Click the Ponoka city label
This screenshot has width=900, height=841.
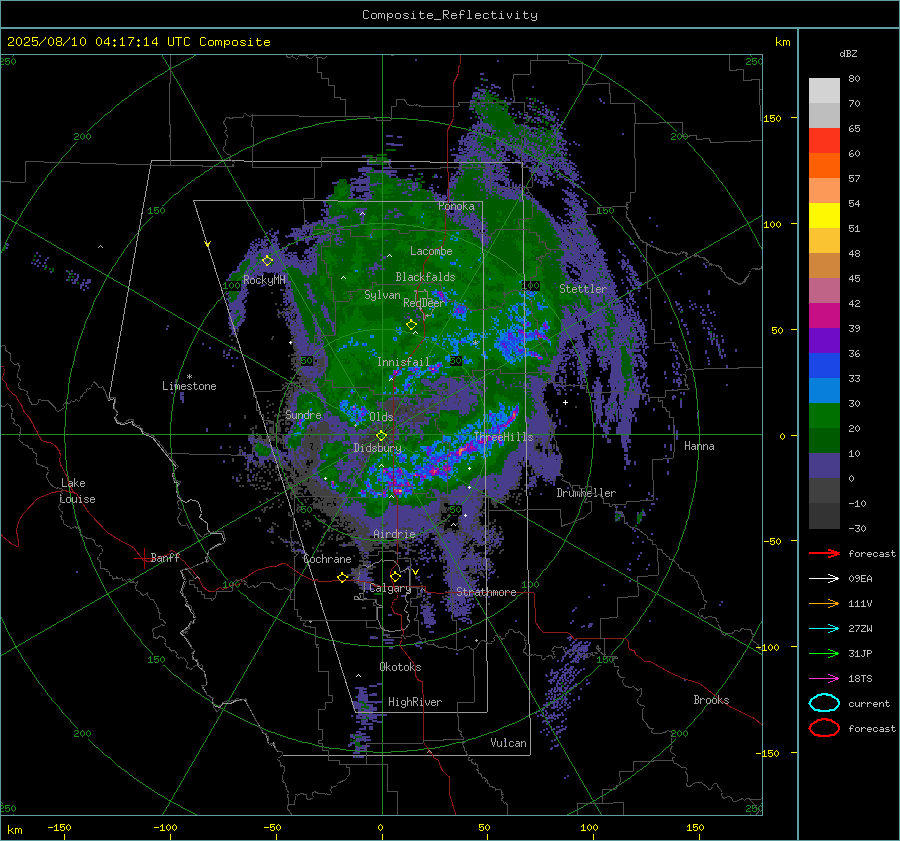[x=456, y=206]
